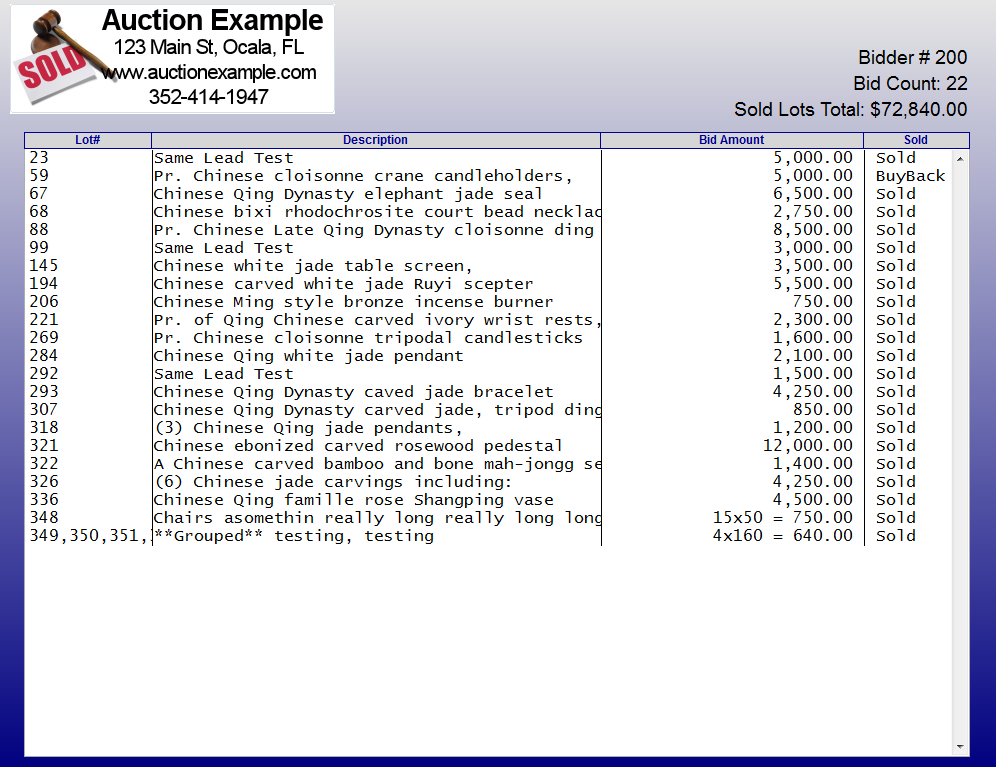Click the Lot# column header
This screenshot has width=996, height=767.
pyautogui.click(x=88, y=140)
